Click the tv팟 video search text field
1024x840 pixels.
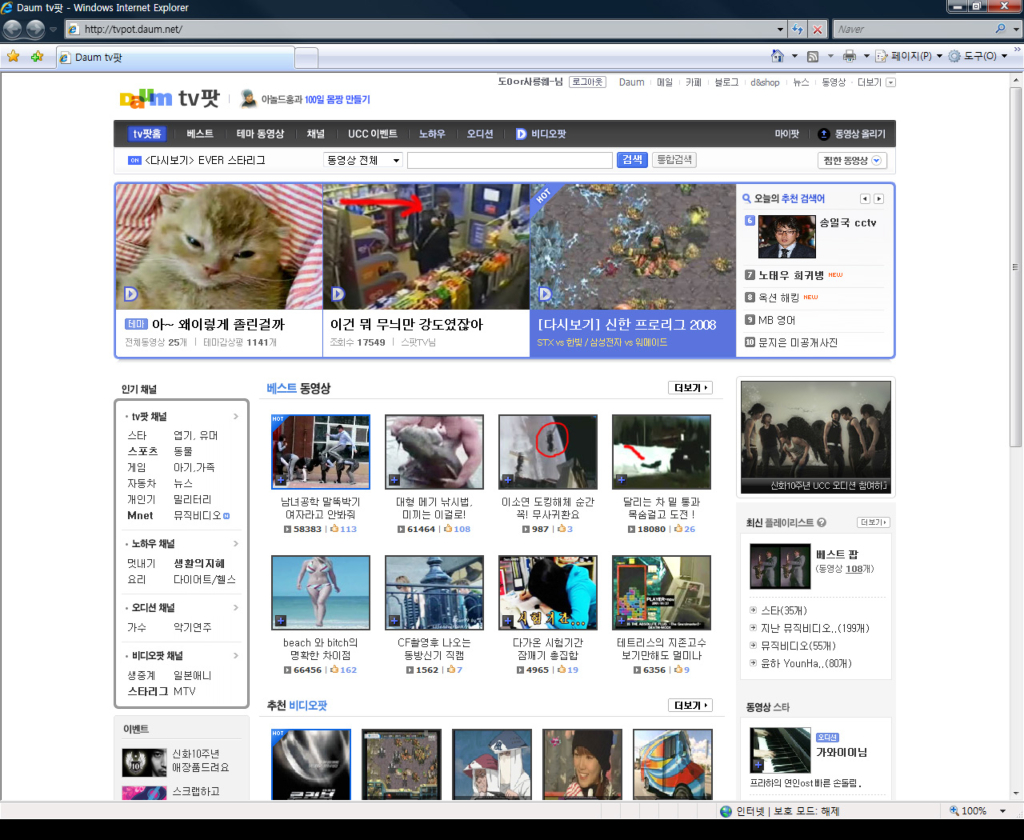[x=509, y=160]
